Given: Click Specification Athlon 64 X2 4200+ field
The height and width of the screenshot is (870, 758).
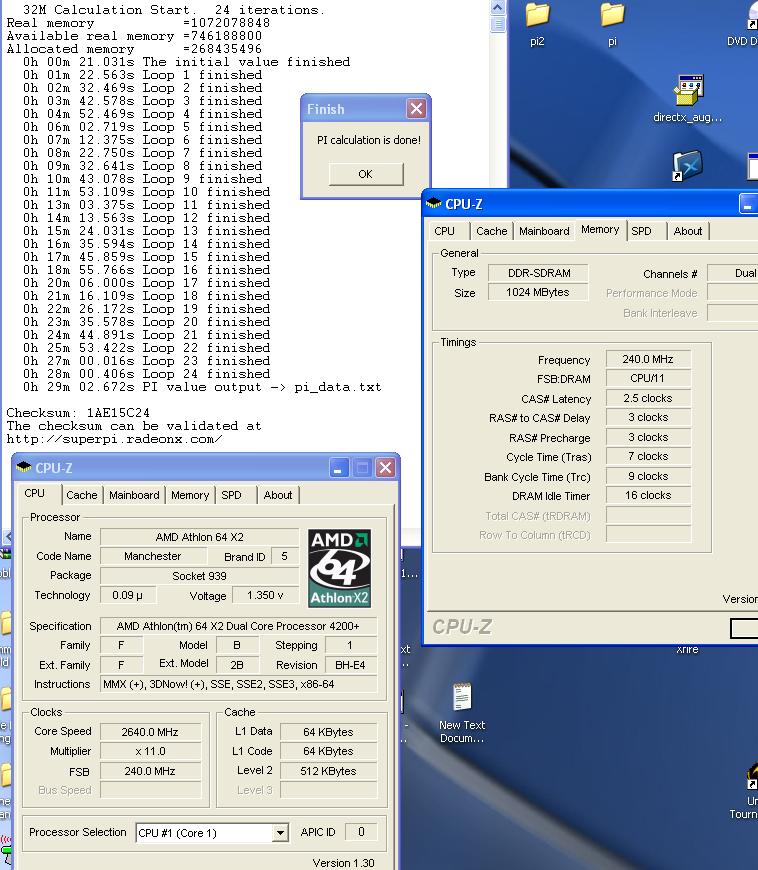Looking at the screenshot, I should point(238,626).
